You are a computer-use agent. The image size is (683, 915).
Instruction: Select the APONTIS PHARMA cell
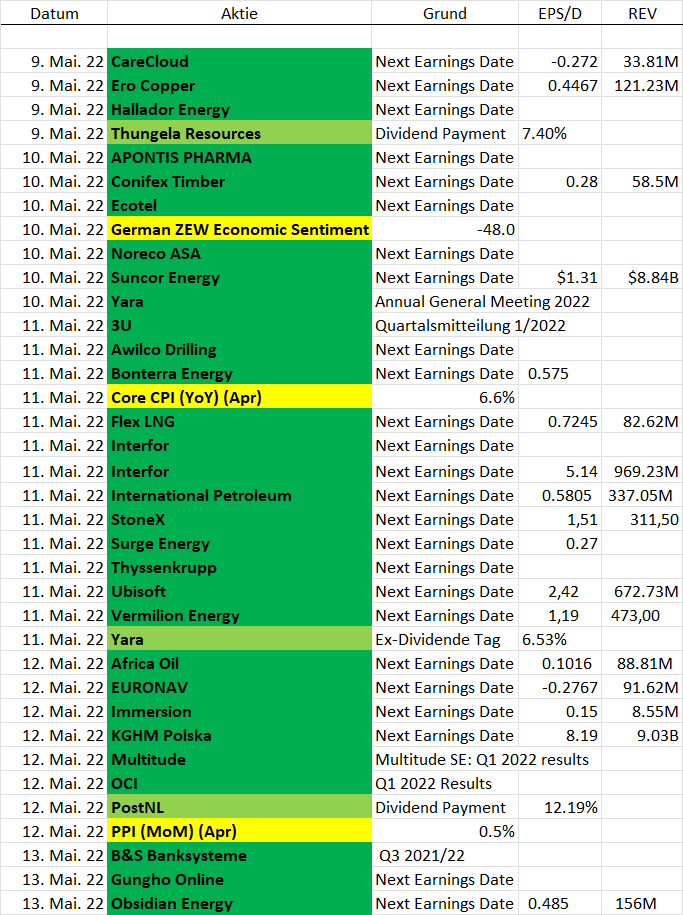pos(239,157)
